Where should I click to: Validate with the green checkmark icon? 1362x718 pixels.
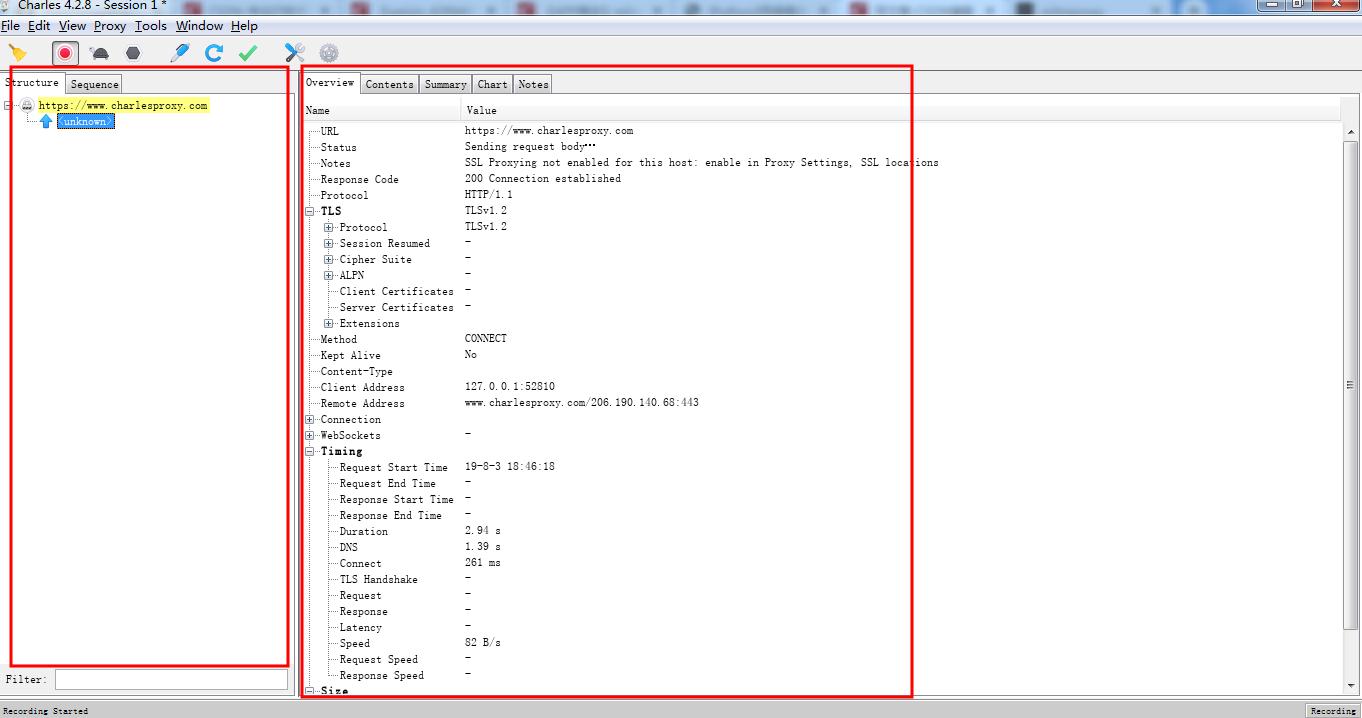[x=248, y=53]
